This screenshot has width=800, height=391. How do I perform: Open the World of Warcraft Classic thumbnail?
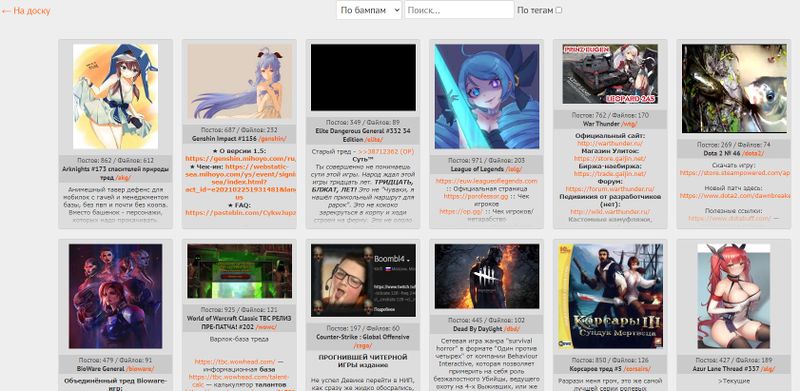click(x=239, y=271)
